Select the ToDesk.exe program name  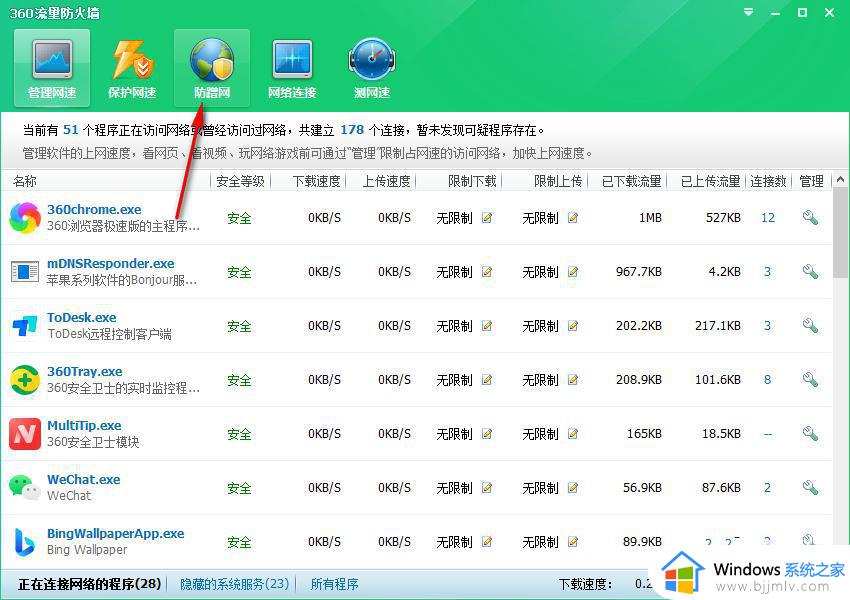(82, 317)
